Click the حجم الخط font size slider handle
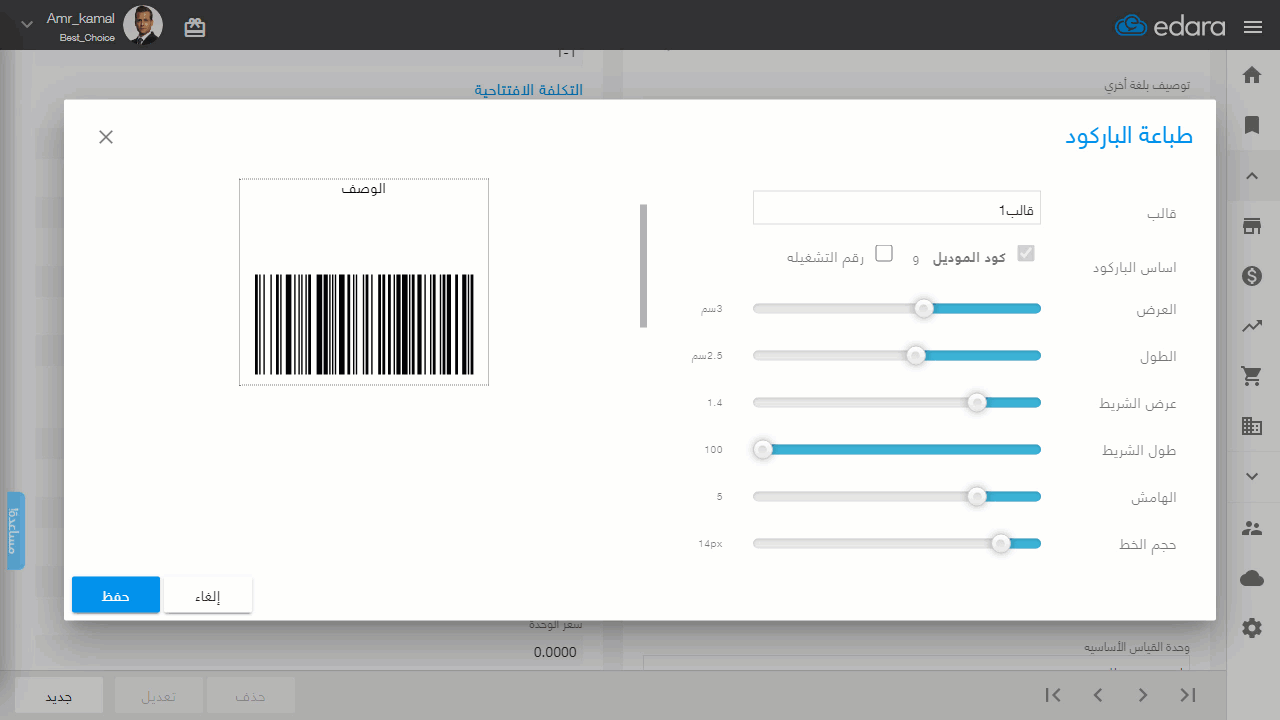 point(1000,543)
